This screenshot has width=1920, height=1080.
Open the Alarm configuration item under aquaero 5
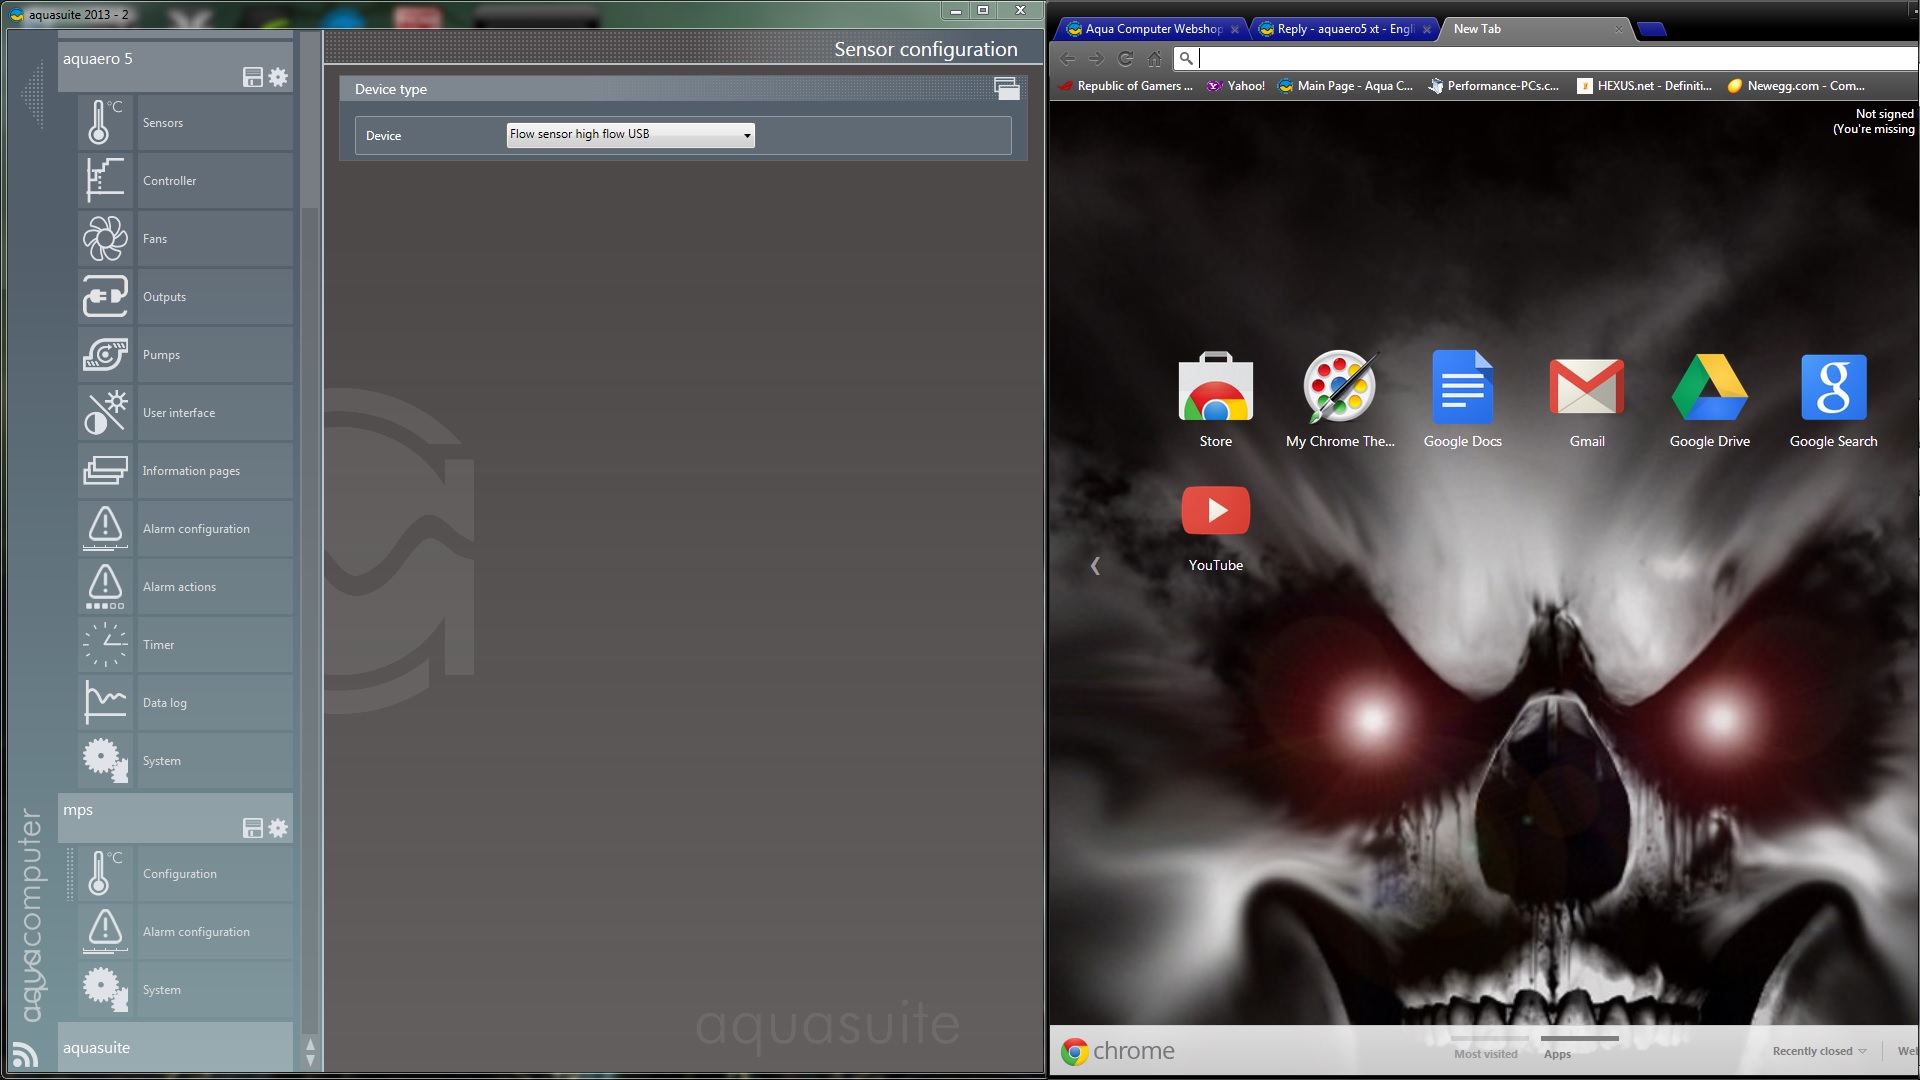click(x=196, y=529)
